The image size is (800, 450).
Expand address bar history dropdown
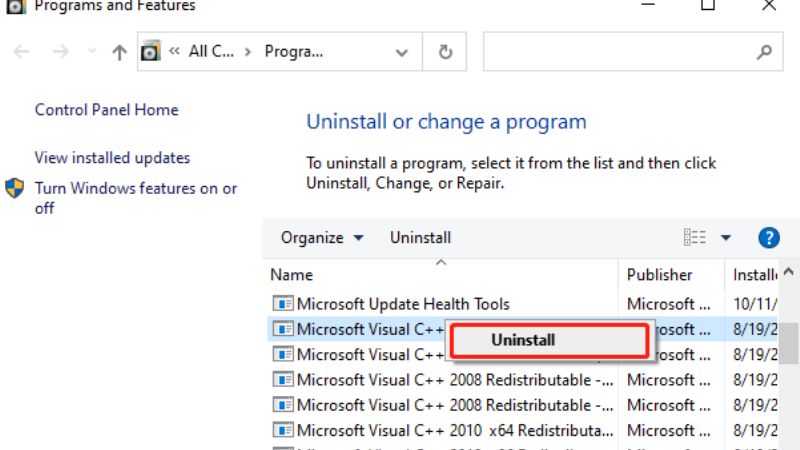402,52
